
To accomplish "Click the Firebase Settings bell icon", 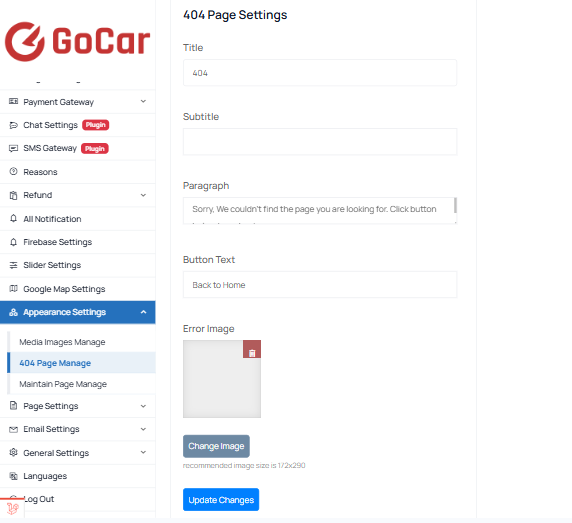I will tap(13, 242).
